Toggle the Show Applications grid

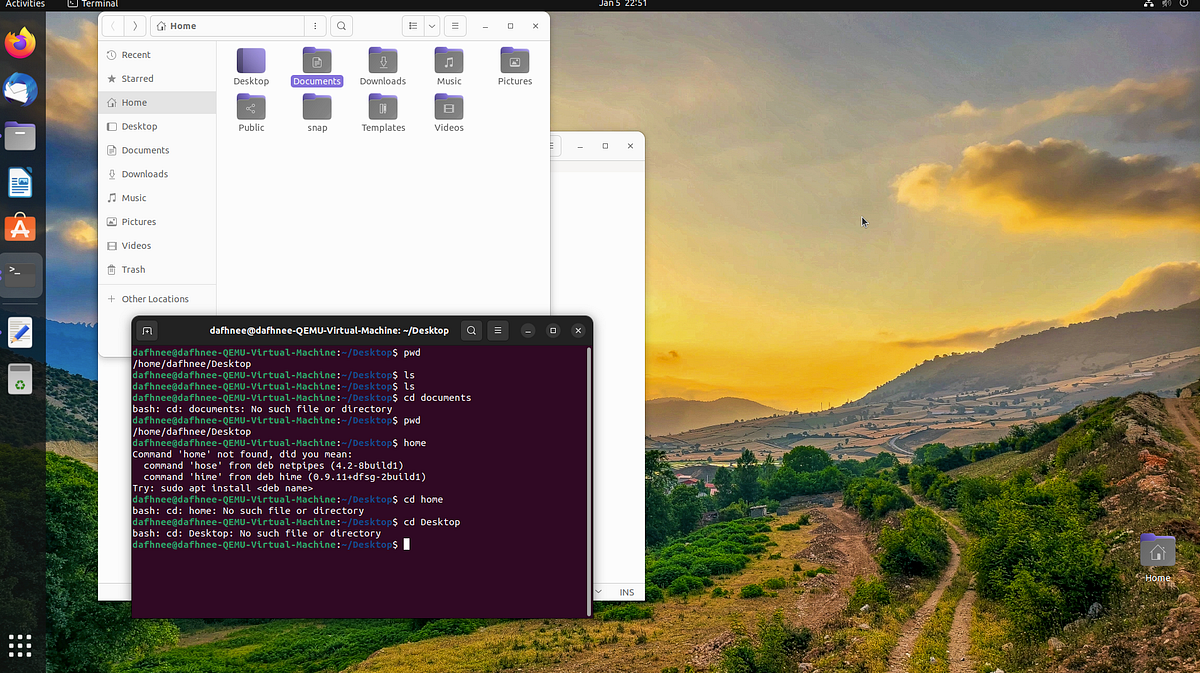(x=20, y=645)
